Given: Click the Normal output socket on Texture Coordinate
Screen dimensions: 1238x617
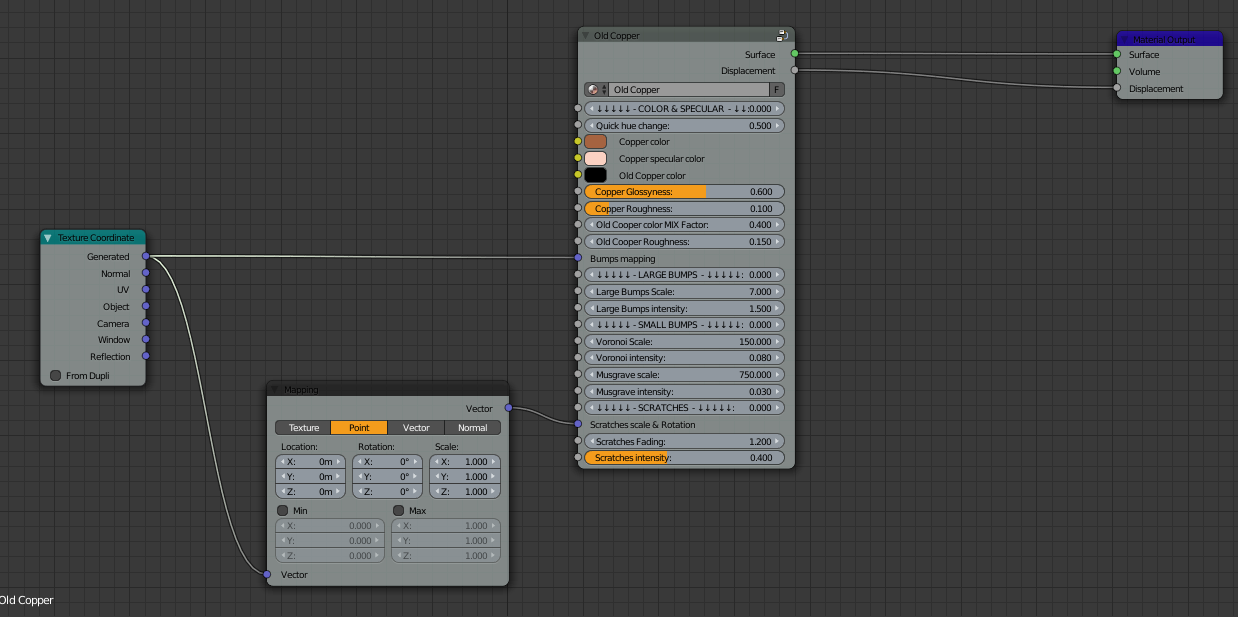Looking at the screenshot, I should click(145, 273).
